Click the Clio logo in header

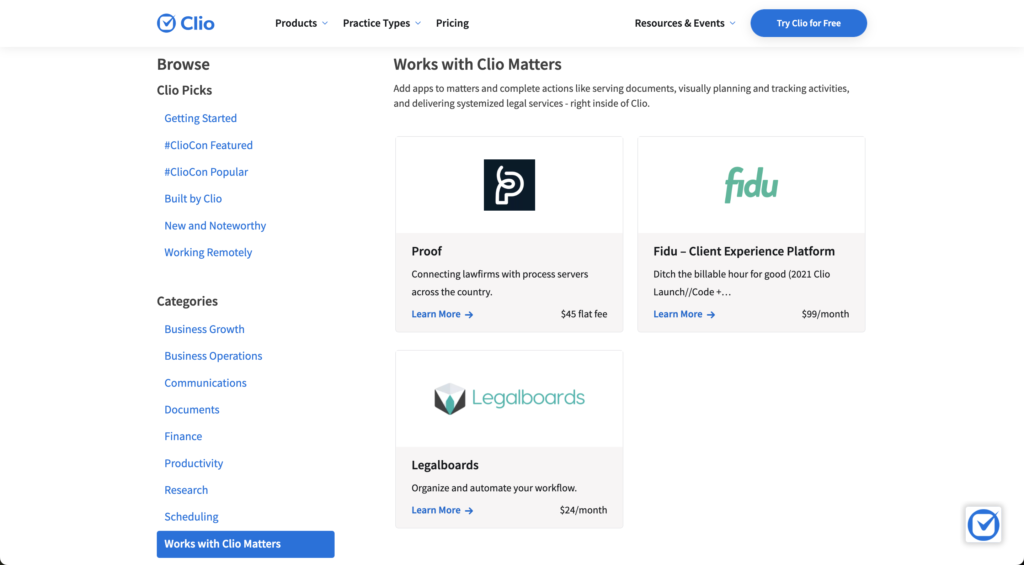pyautogui.click(x=186, y=23)
